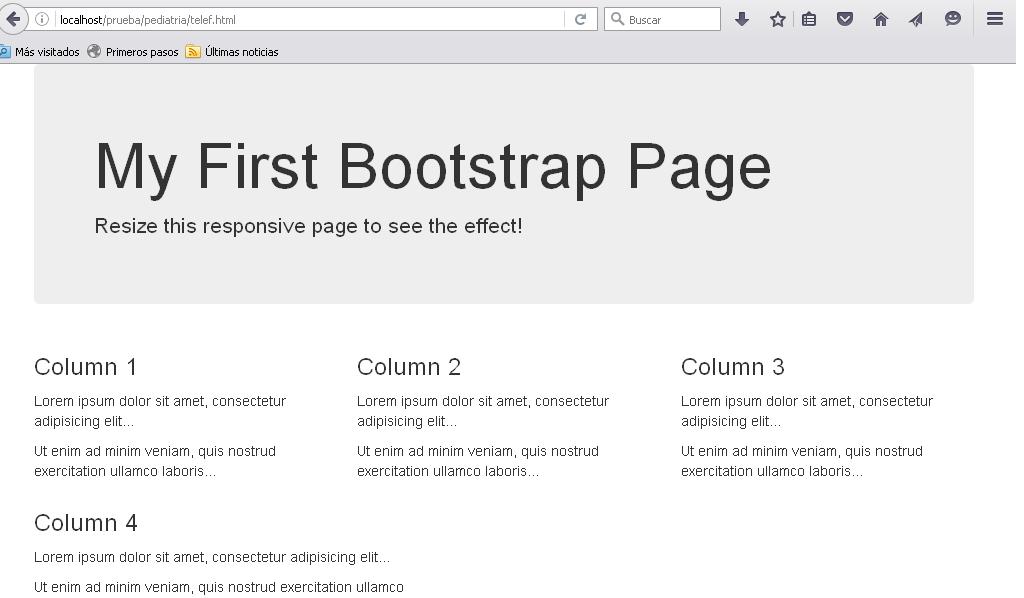Click Lorem ipsum paragraph under Column 3
The image size is (1024, 598).
(807, 411)
